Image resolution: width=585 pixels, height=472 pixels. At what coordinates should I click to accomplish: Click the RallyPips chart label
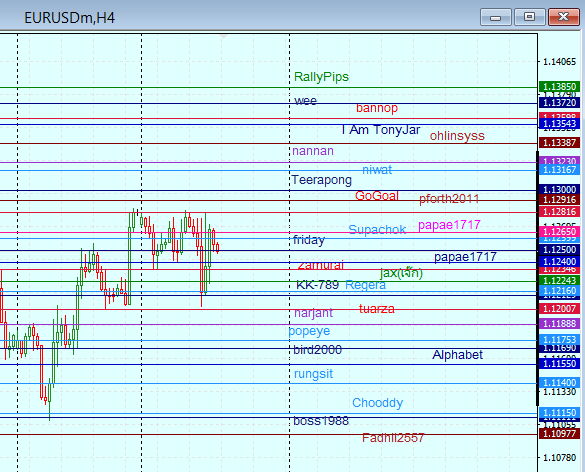pyautogui.click(x=321, y=77)
